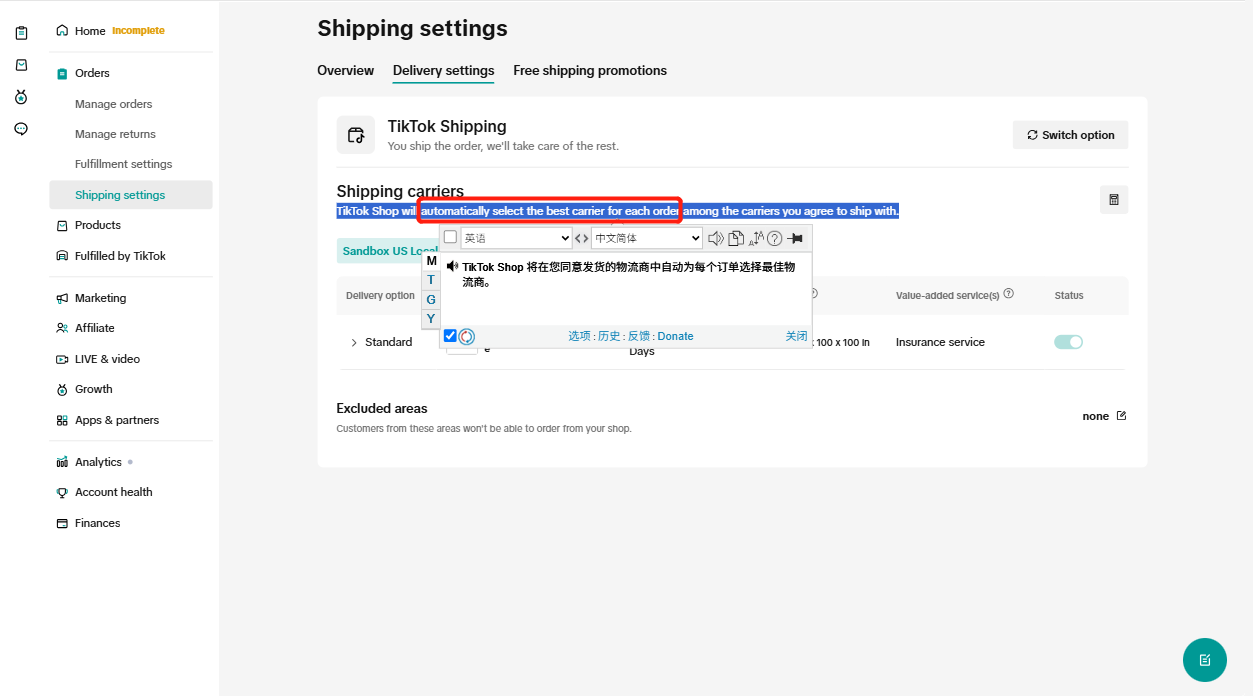
Task: Click the Products bag icon in the sidebar
Action: click(x=62, y=225)
